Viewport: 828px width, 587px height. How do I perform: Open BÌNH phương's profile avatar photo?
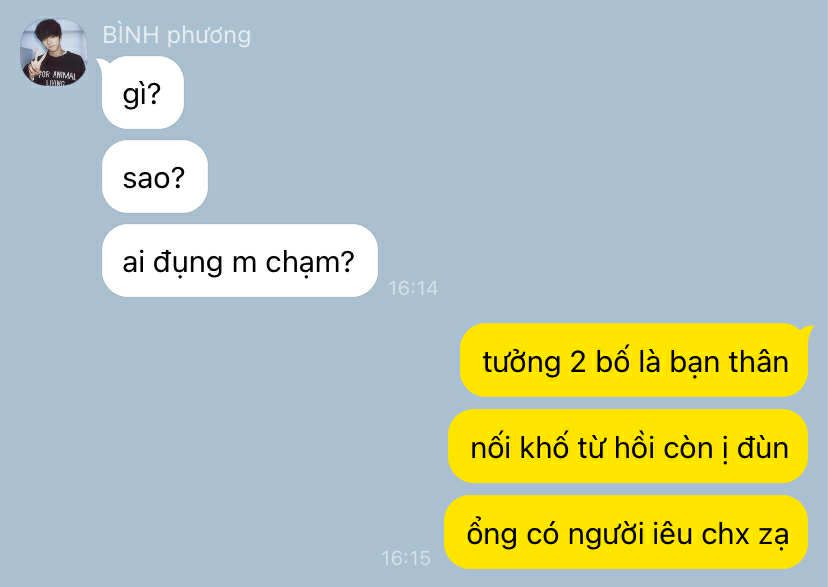click(x=53, y=53)
